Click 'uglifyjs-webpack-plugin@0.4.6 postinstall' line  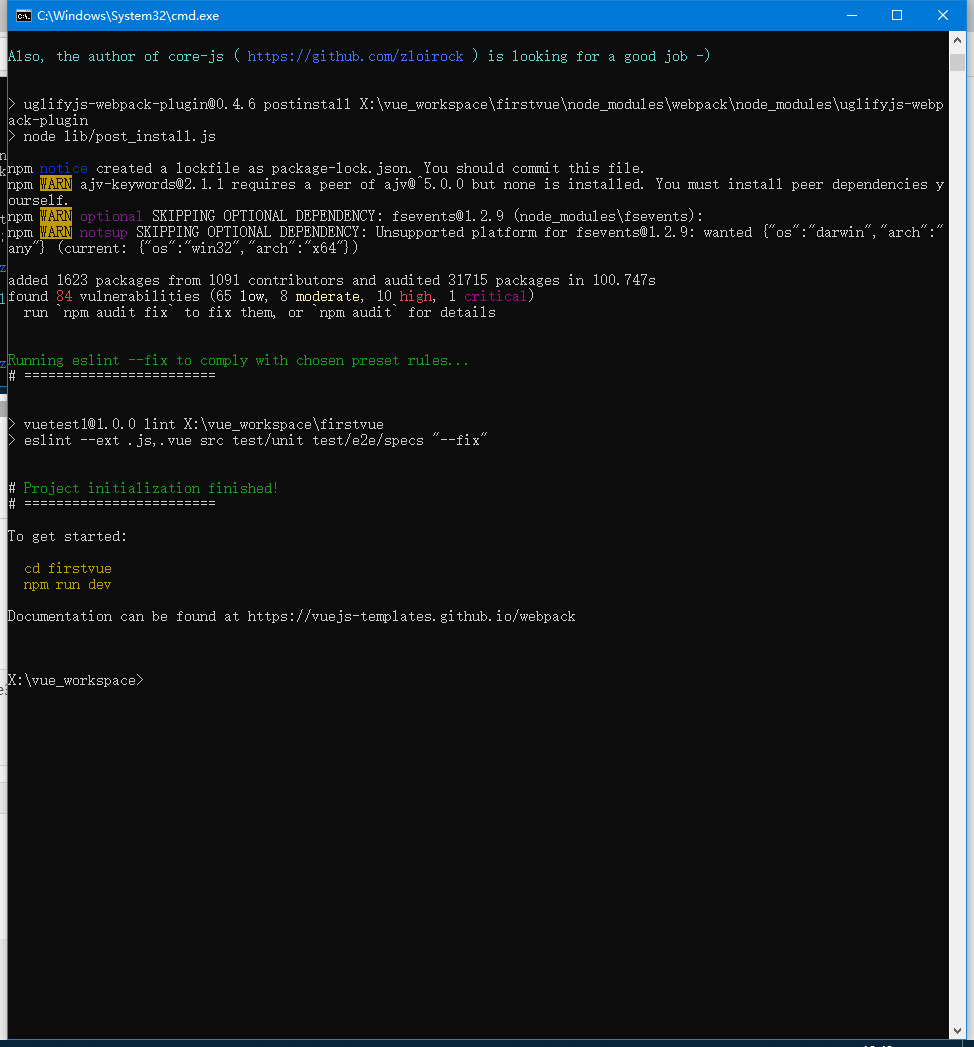click(x=475, y=112)
